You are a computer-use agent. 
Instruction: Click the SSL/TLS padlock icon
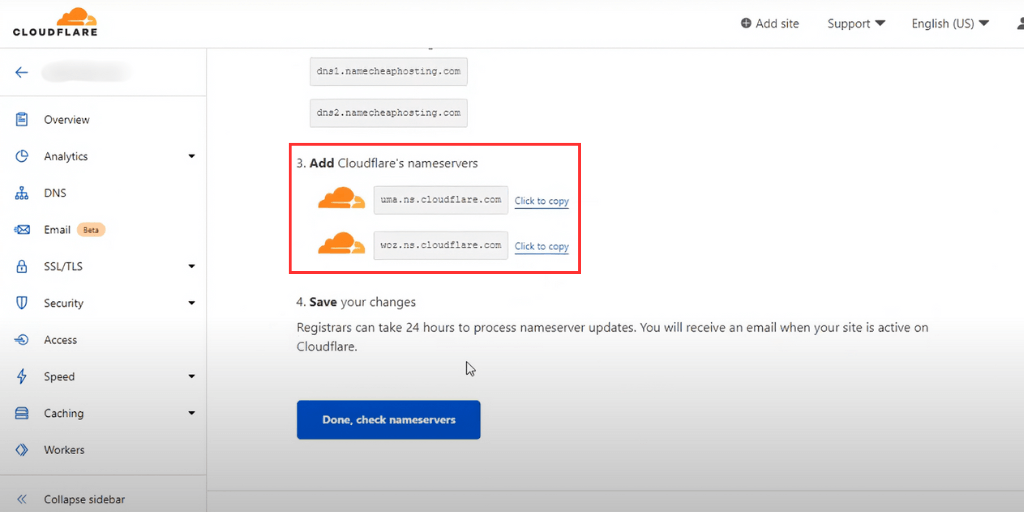22,266
